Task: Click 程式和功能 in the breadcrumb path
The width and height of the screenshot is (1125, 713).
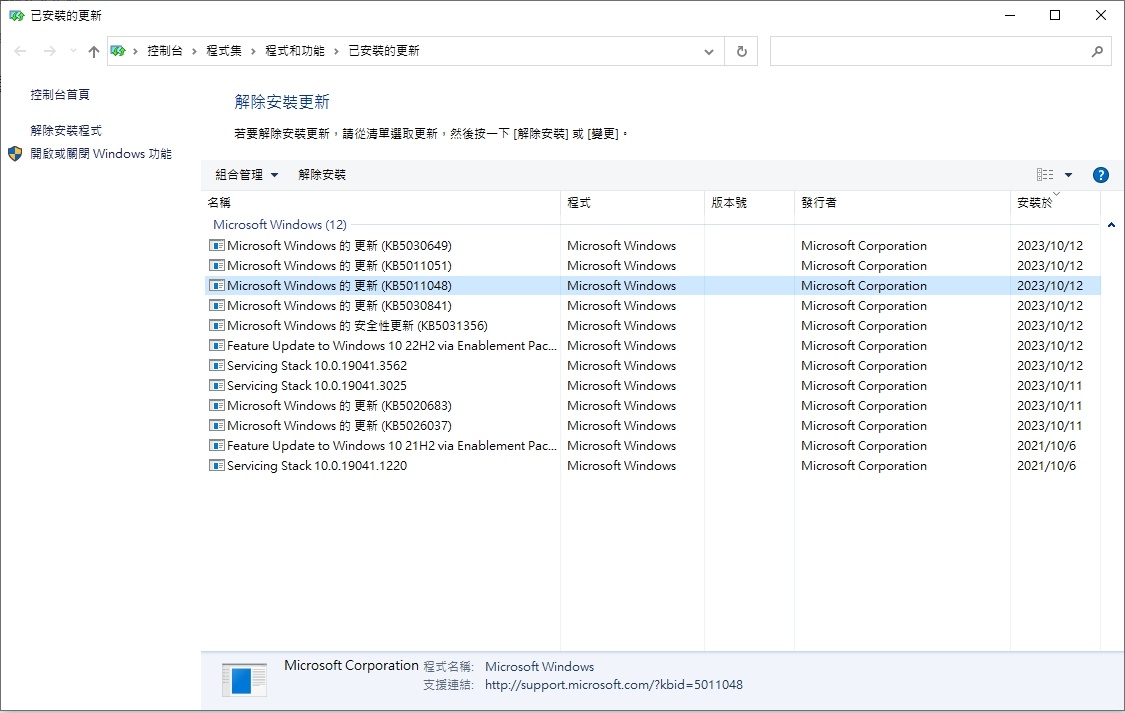Action: [295, 51]
